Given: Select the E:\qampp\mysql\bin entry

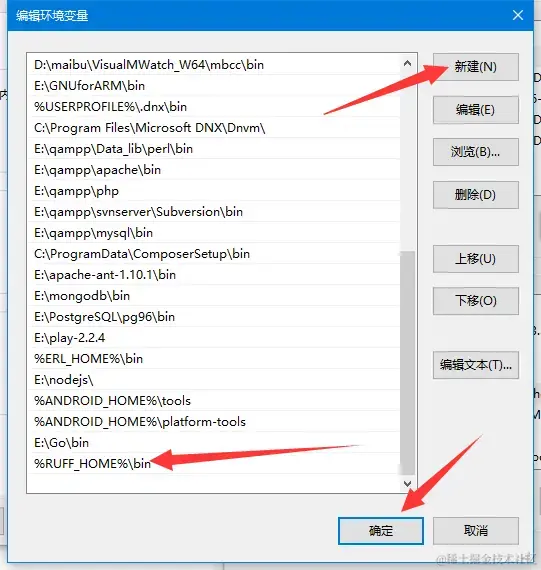Looking at the screenshot, I should tap(214, 233).
